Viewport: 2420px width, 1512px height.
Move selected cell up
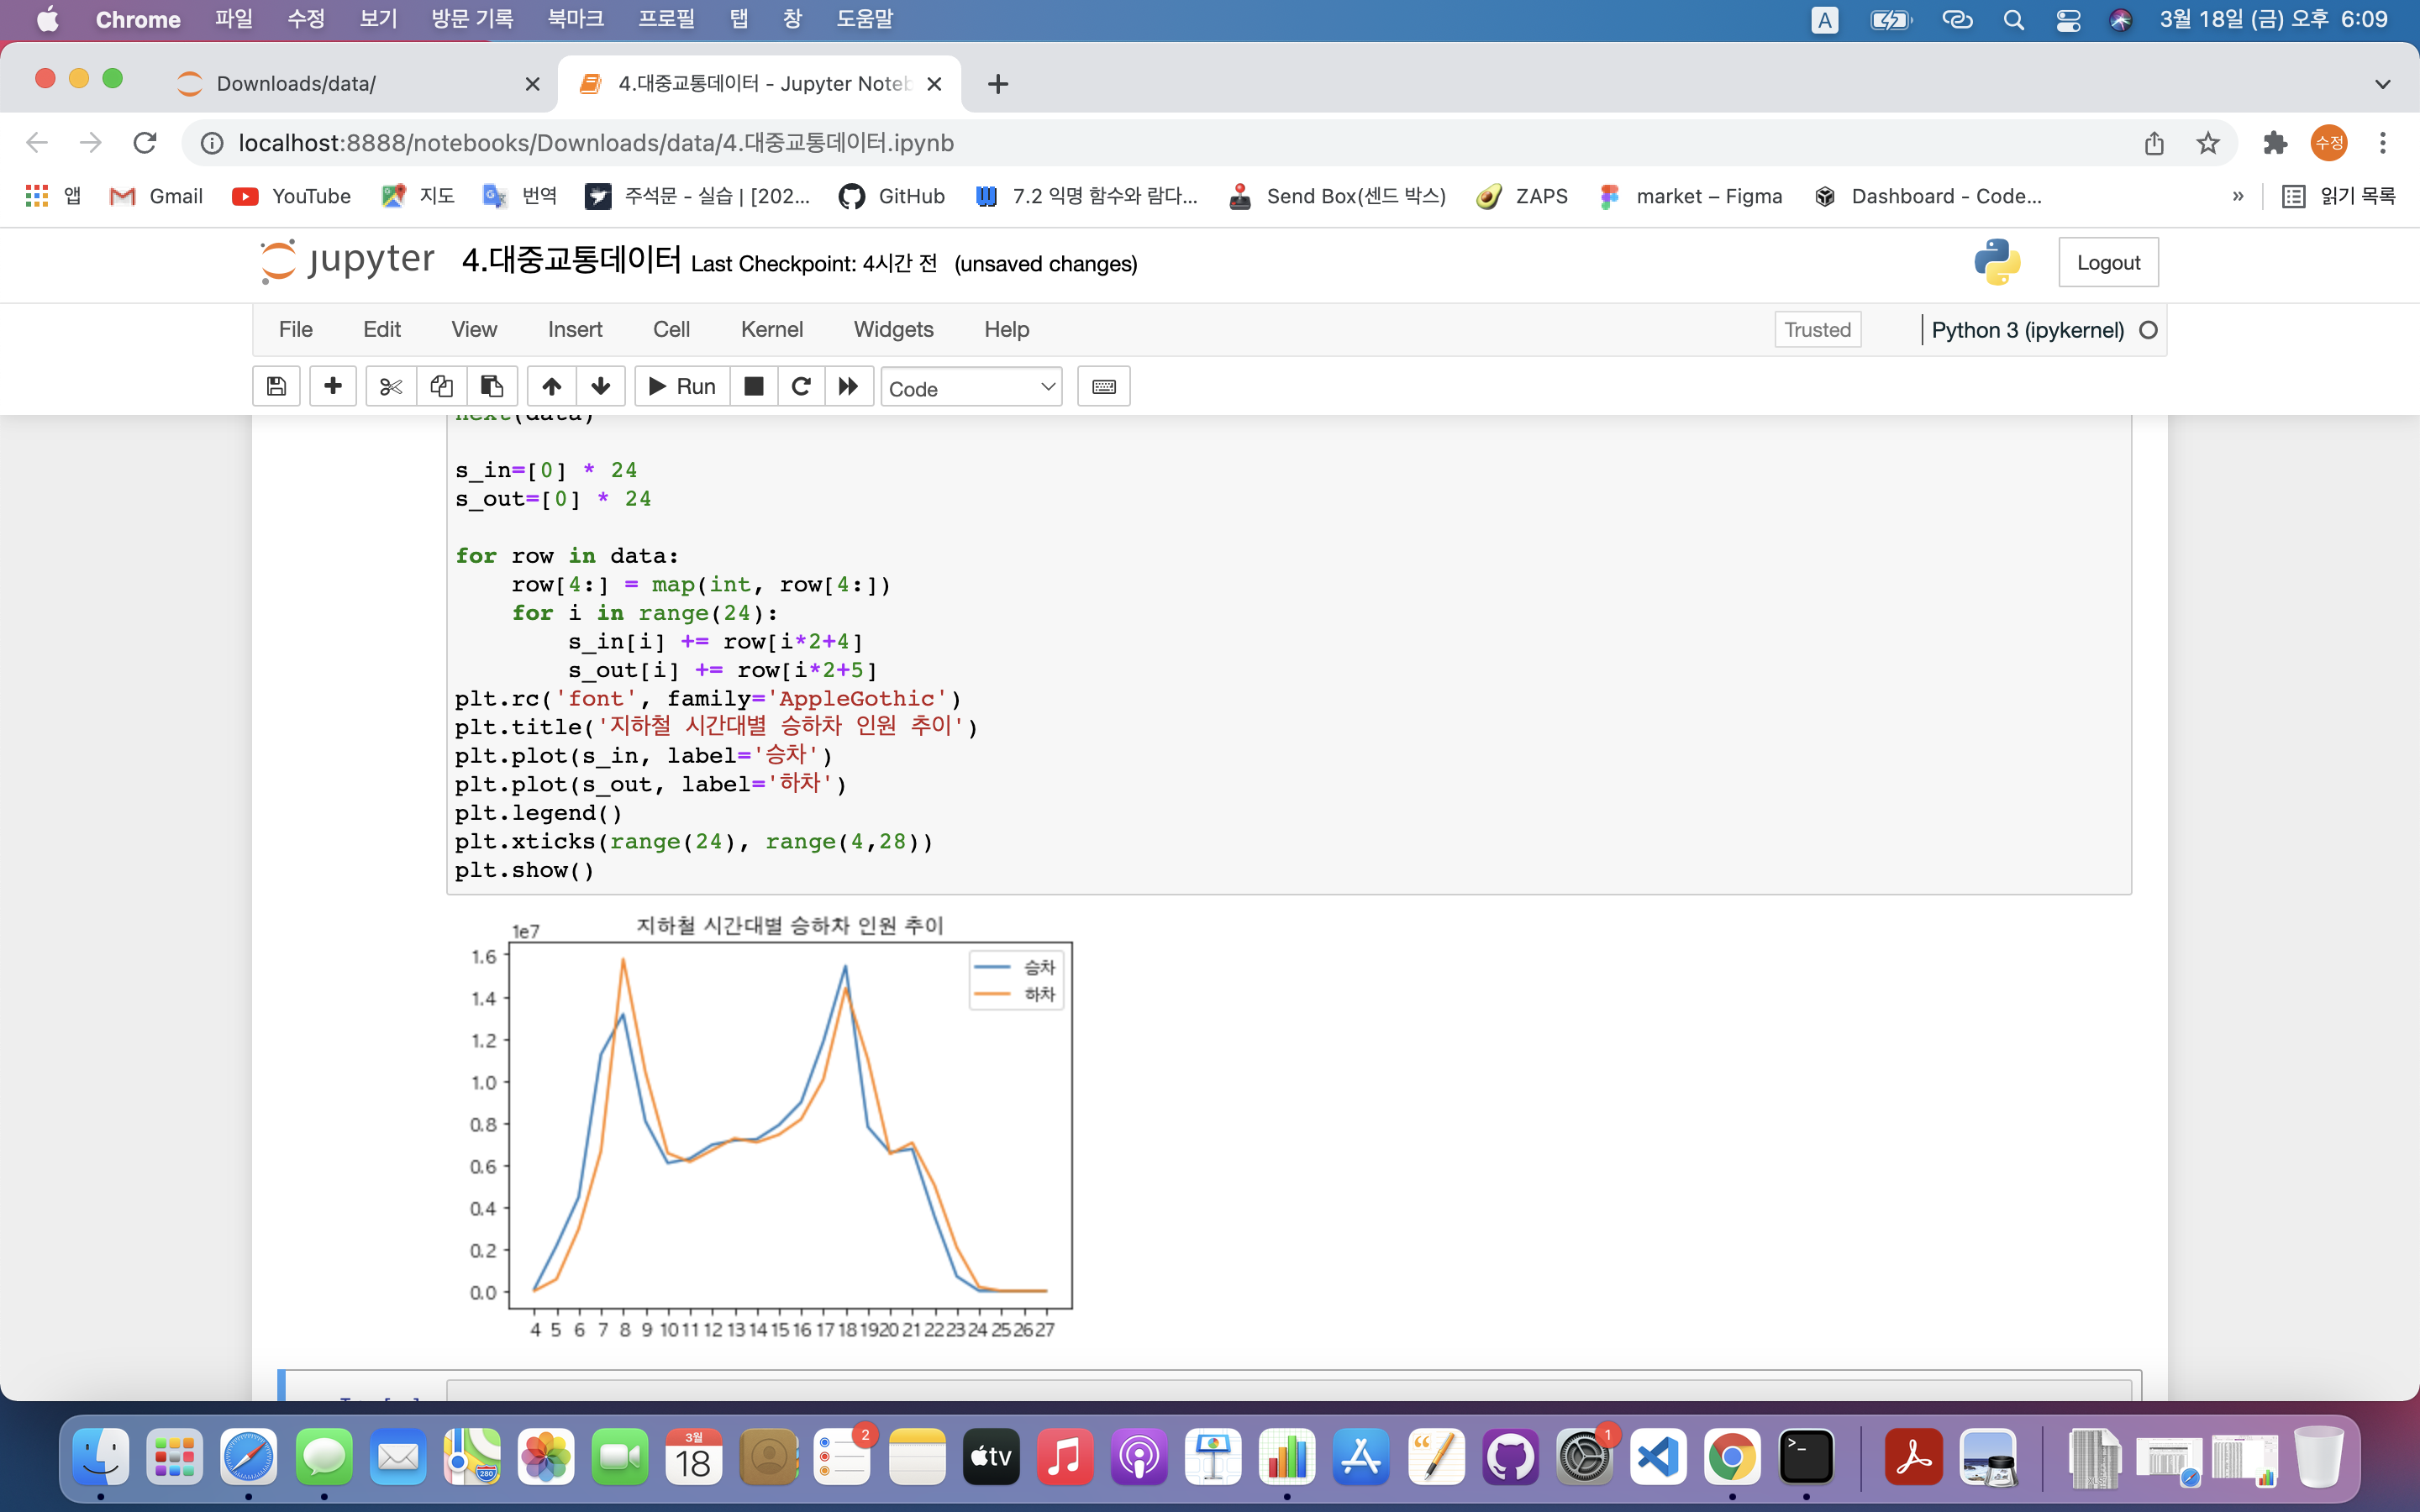pyautogui.click(x=552, y=387)
